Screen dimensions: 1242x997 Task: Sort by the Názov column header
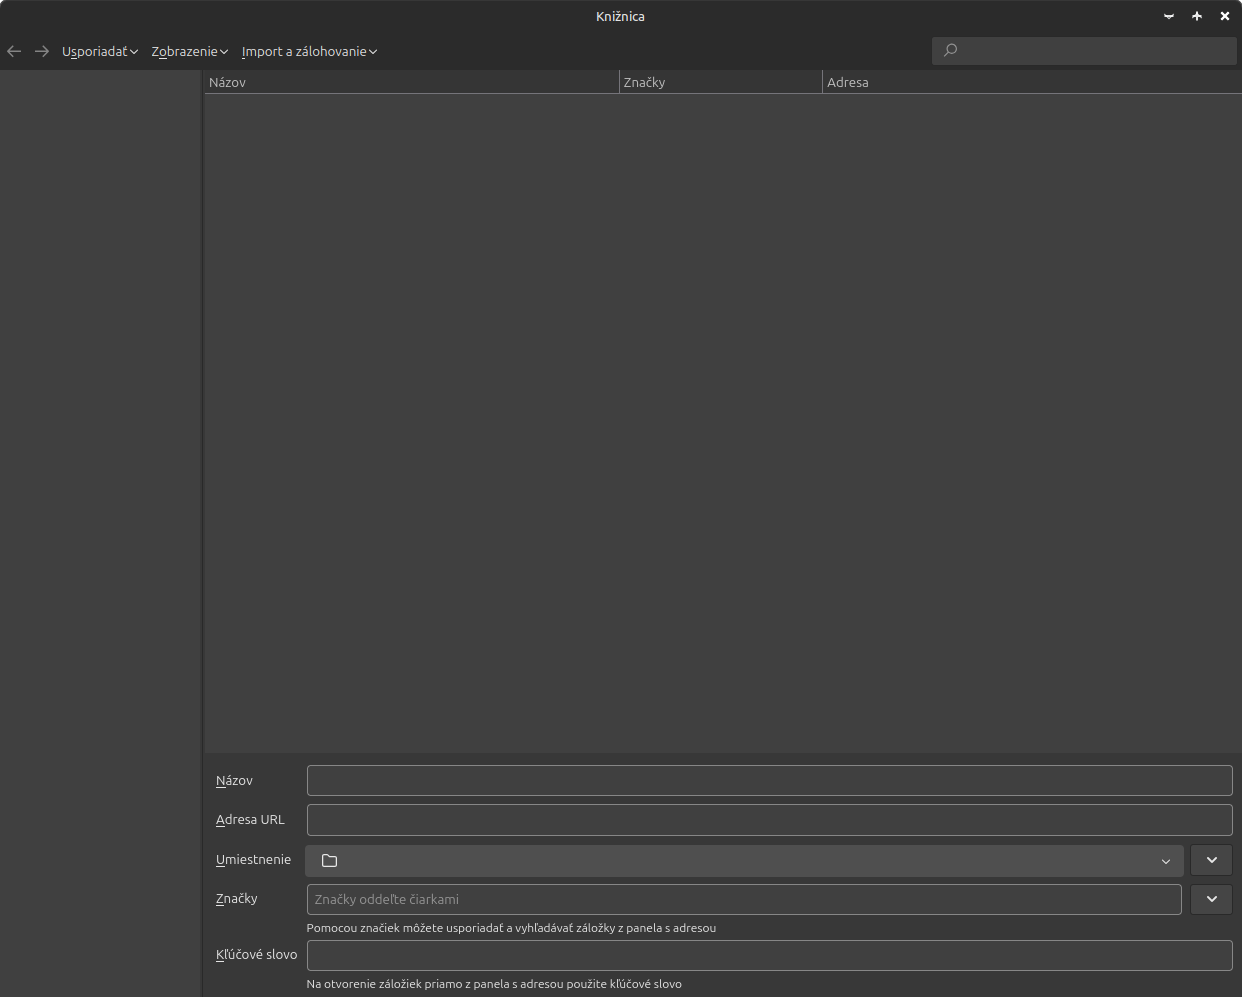[412, 82]
